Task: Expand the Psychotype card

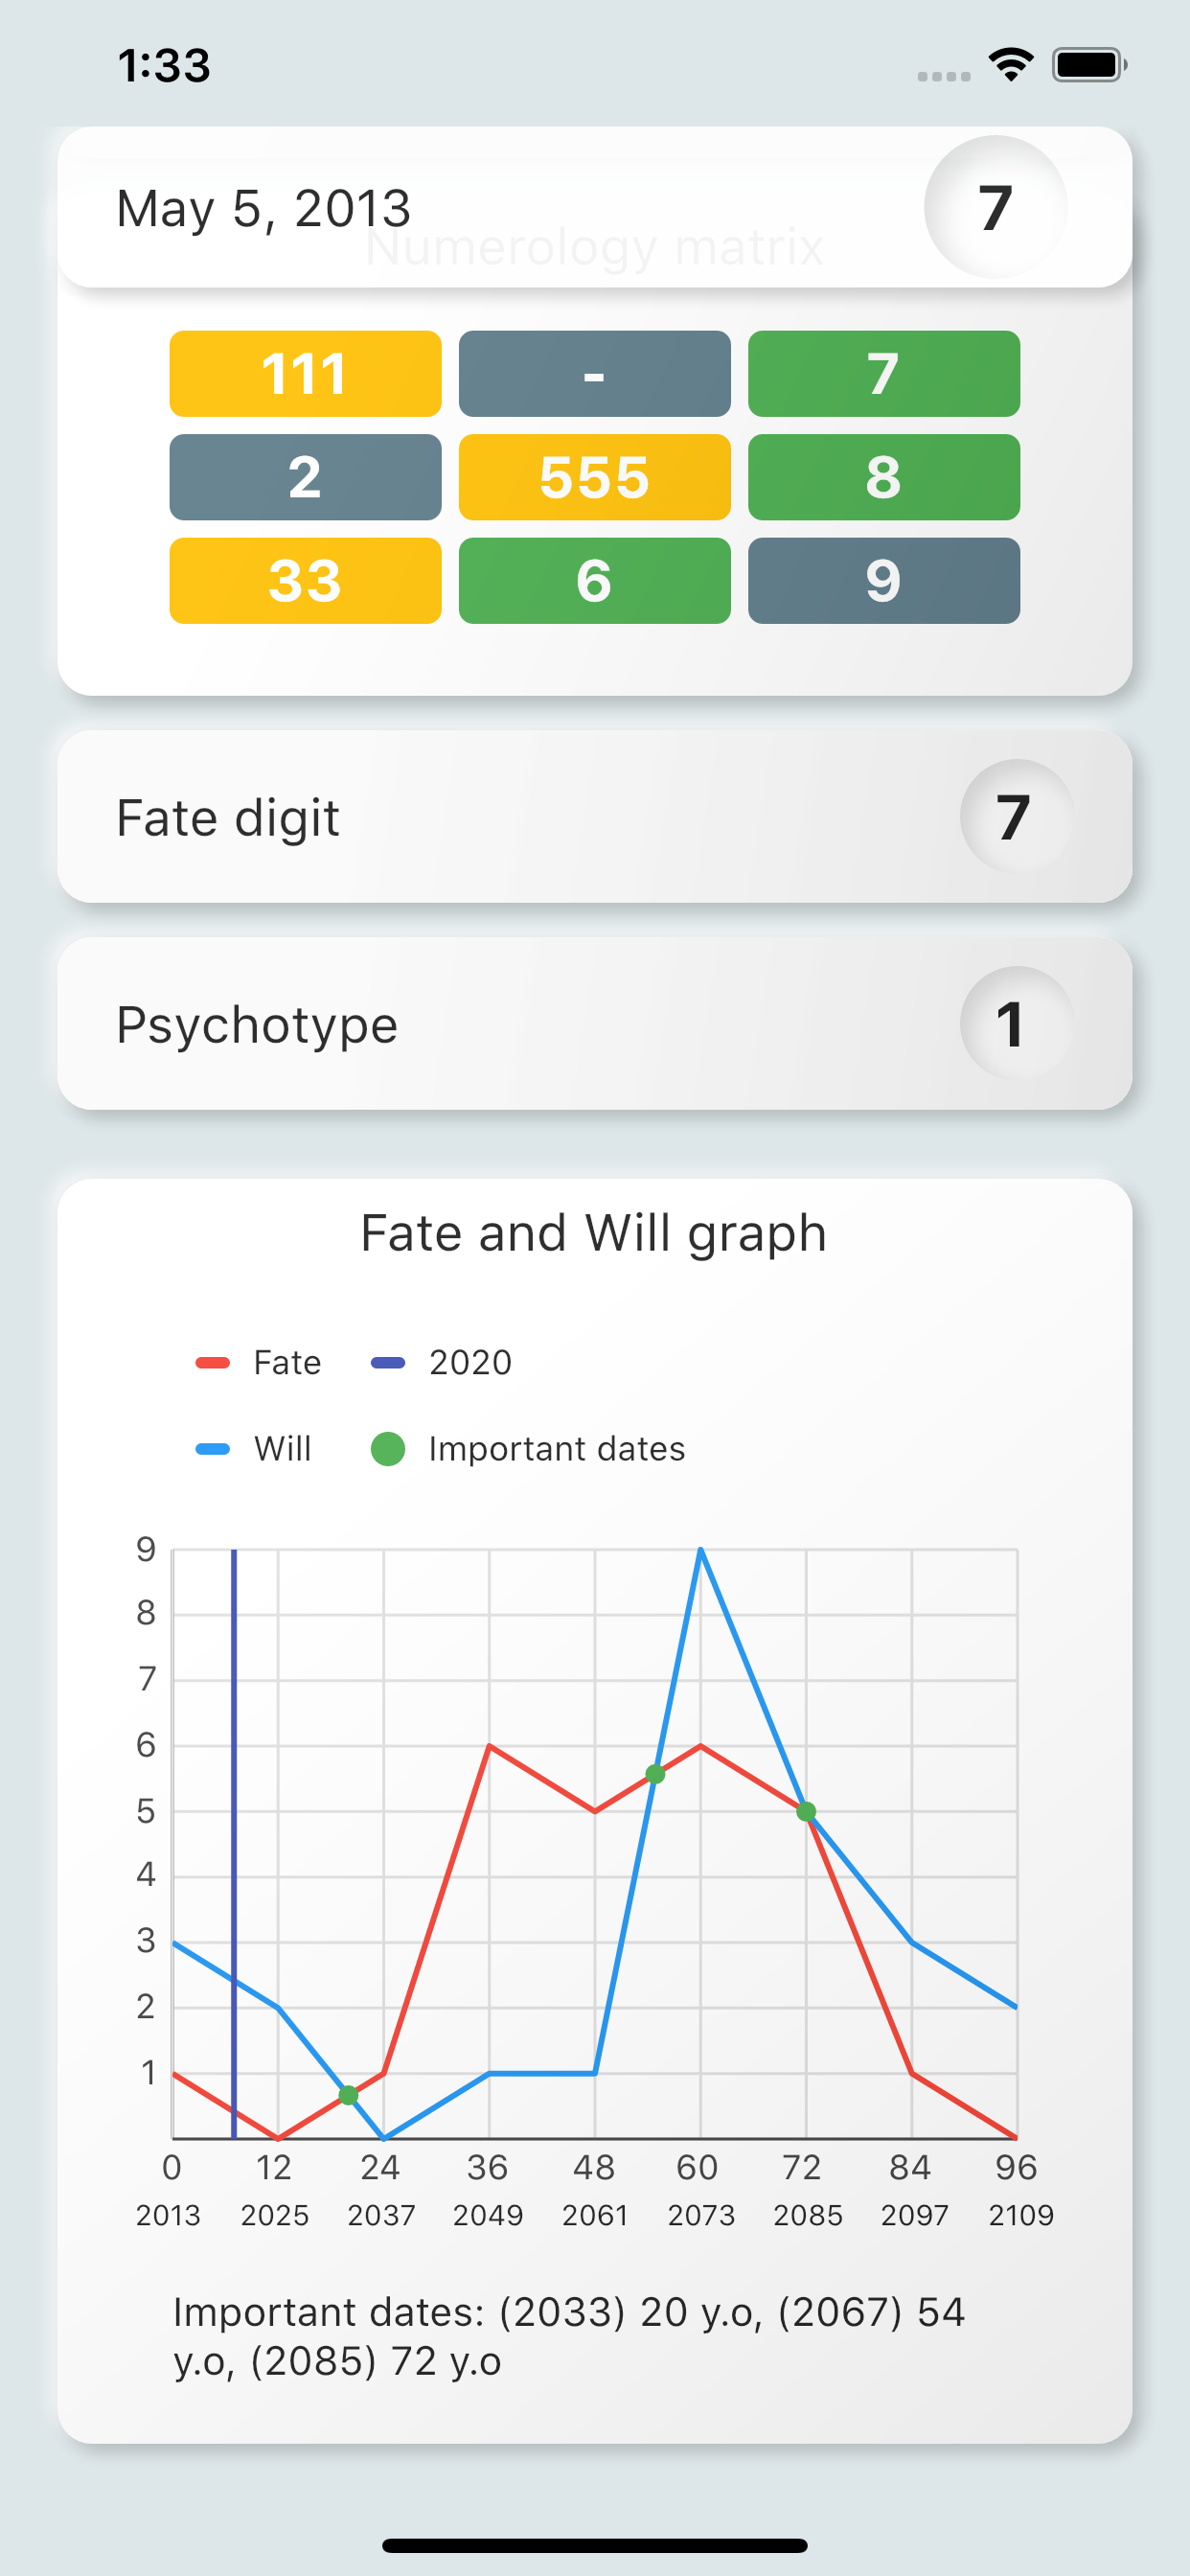Action: [x=594, y=1024]
